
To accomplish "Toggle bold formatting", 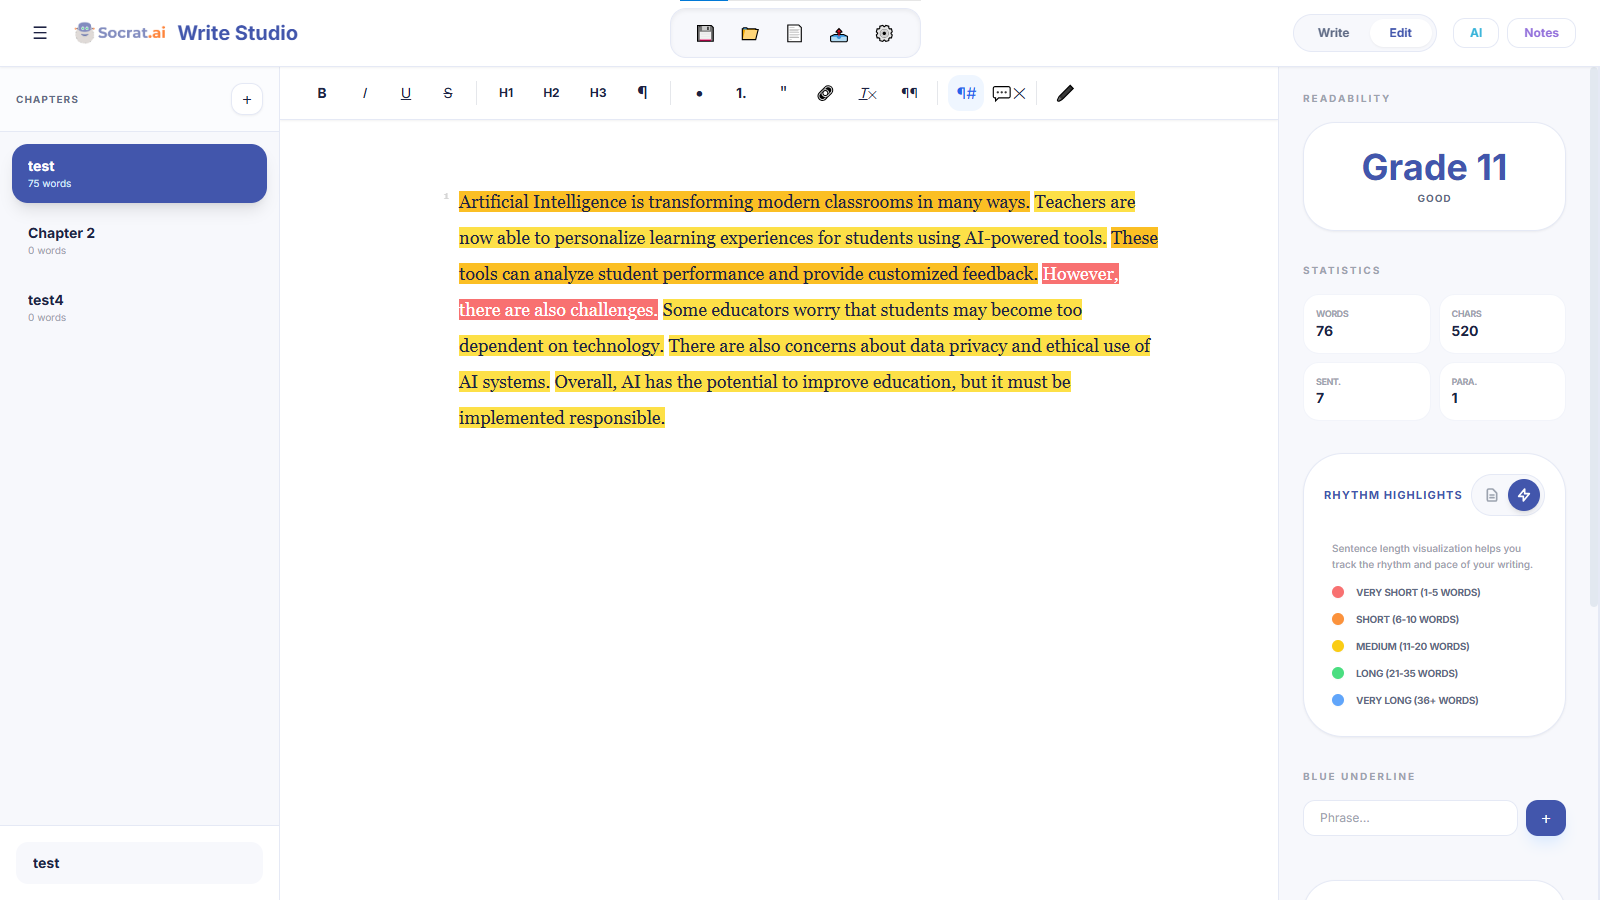I will click(x=322, y=93).
